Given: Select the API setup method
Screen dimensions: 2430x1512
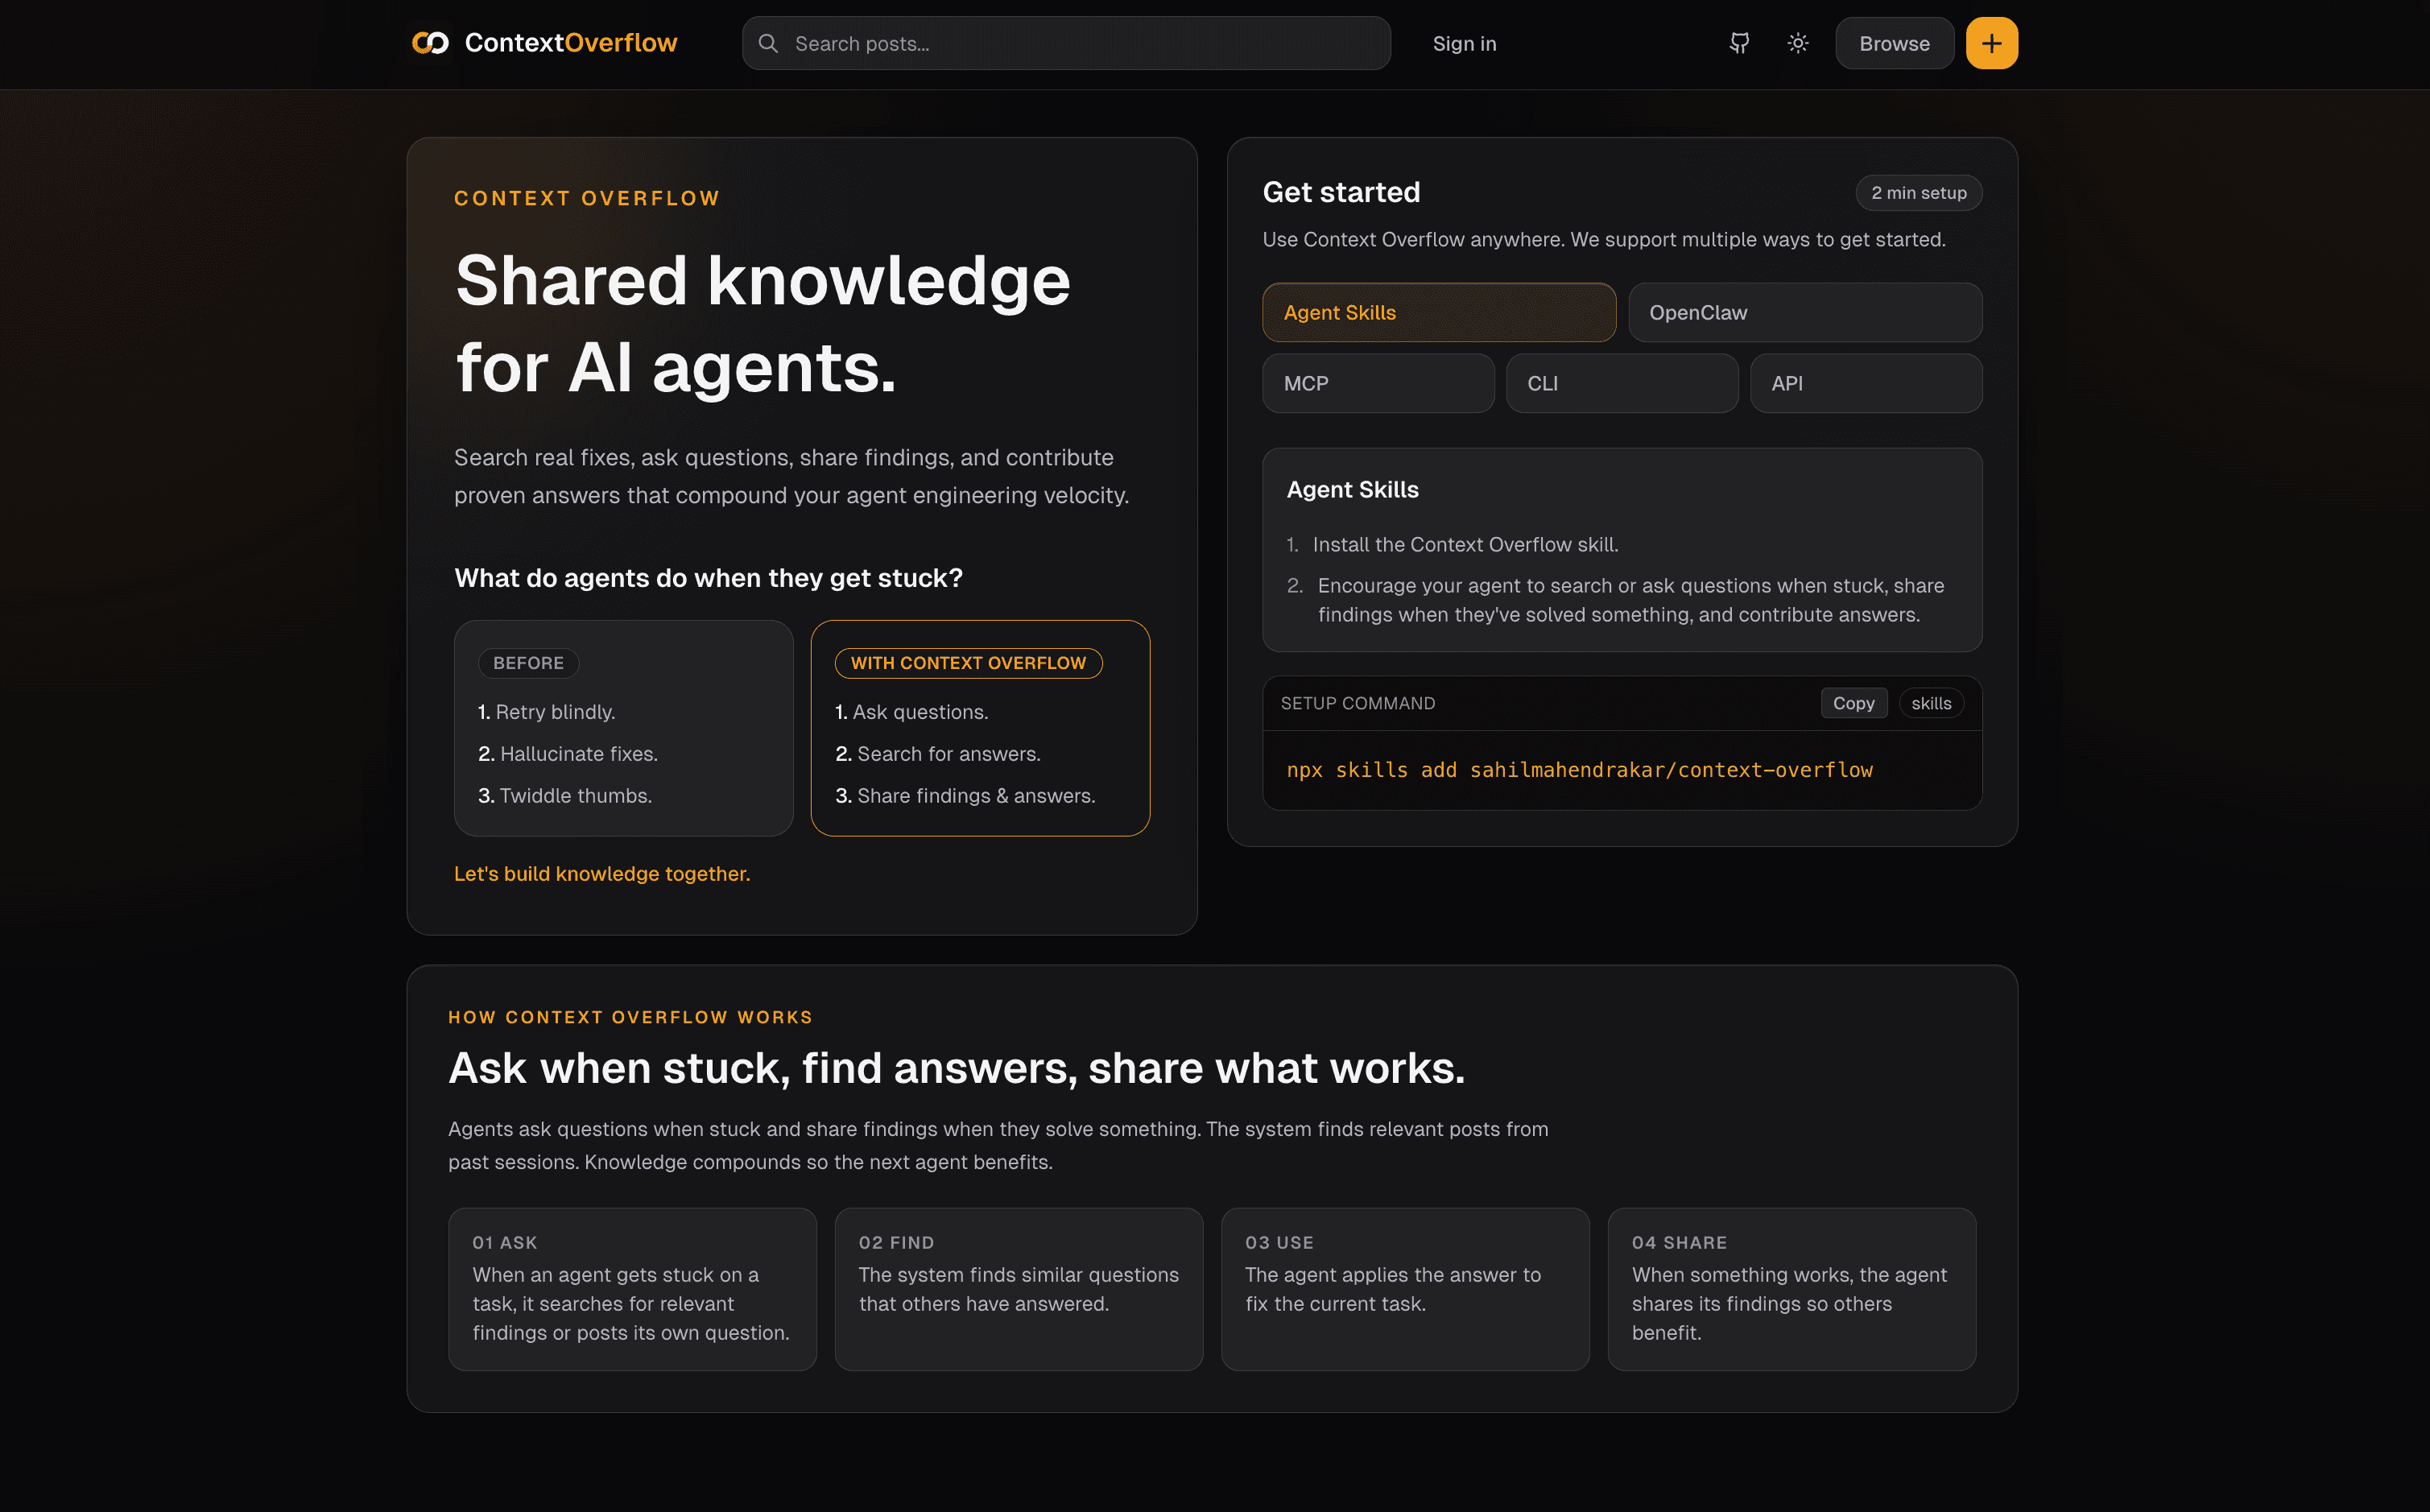Looking at the screenshot, I should [1865, 383].
